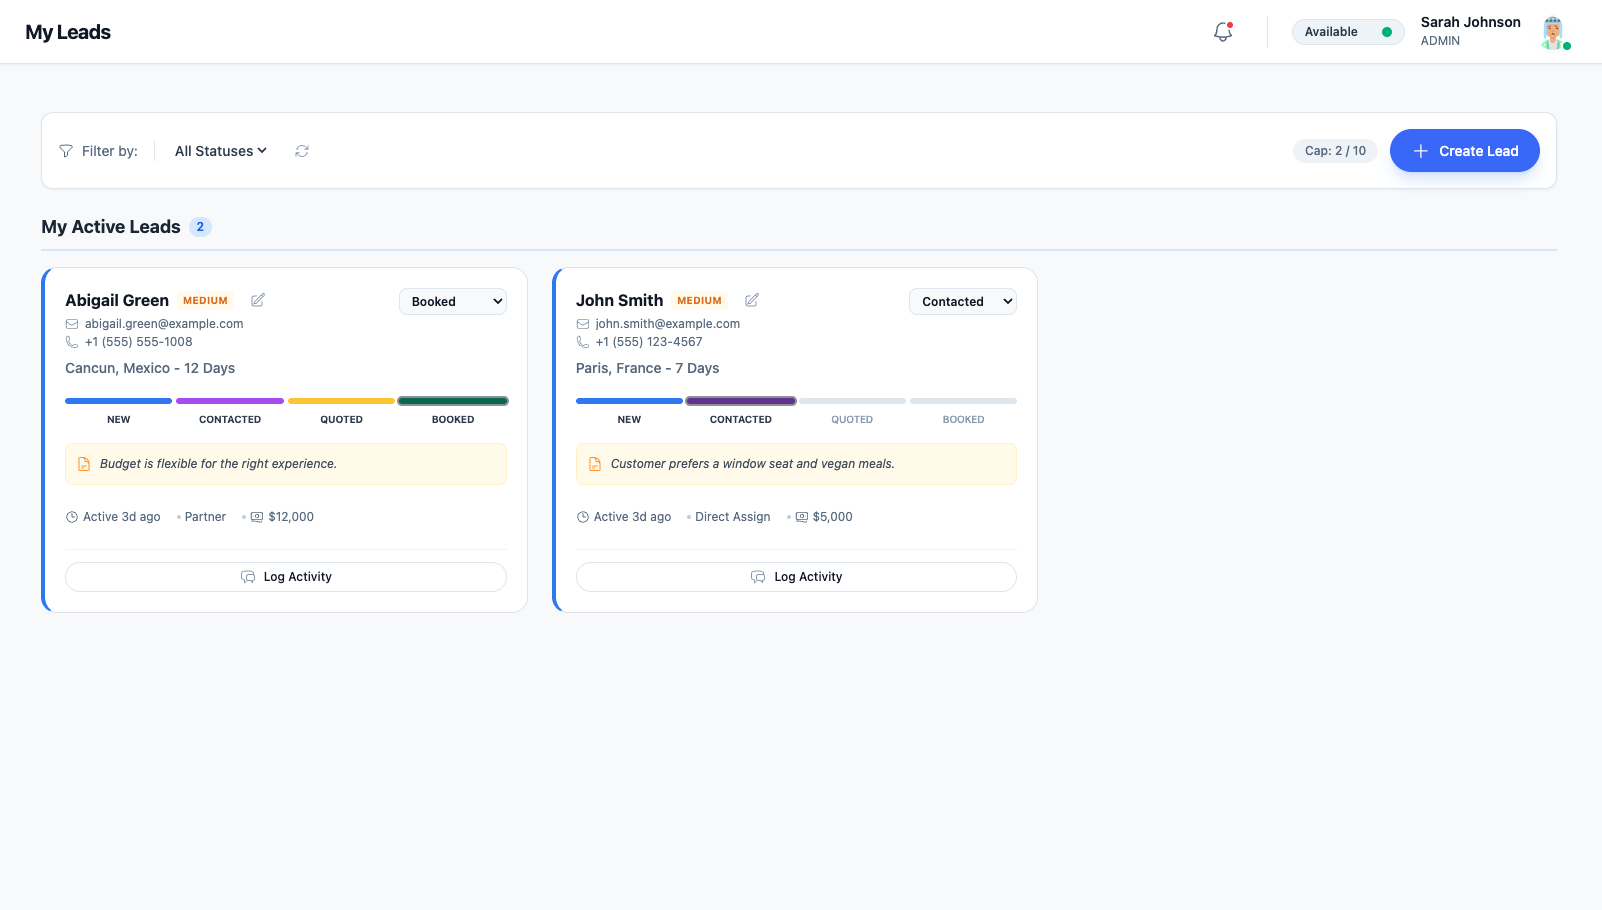Open John Smith's Contacted status selector
Image resolution: width=1602 pixels, height=910 pixels.
coord(962,301)
